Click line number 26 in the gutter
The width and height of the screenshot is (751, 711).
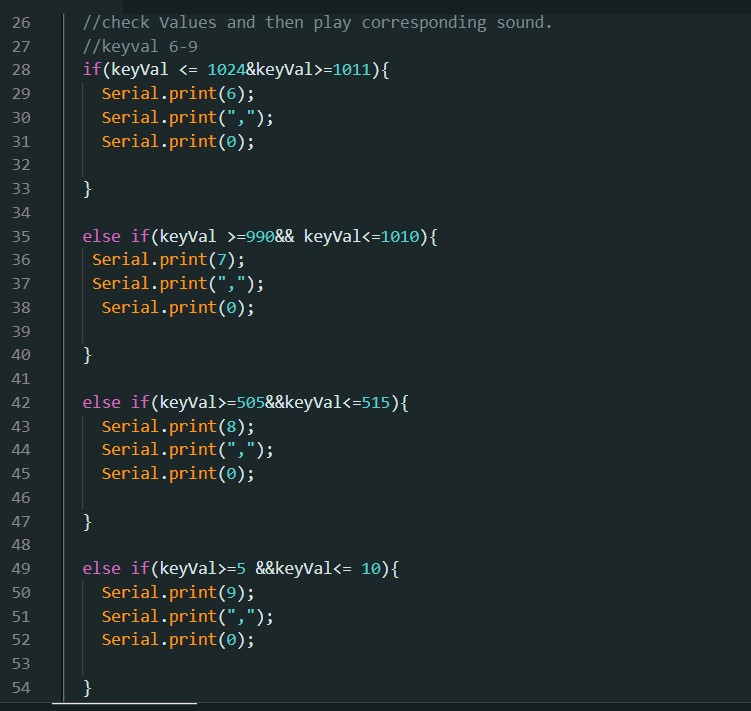[21, 23]
